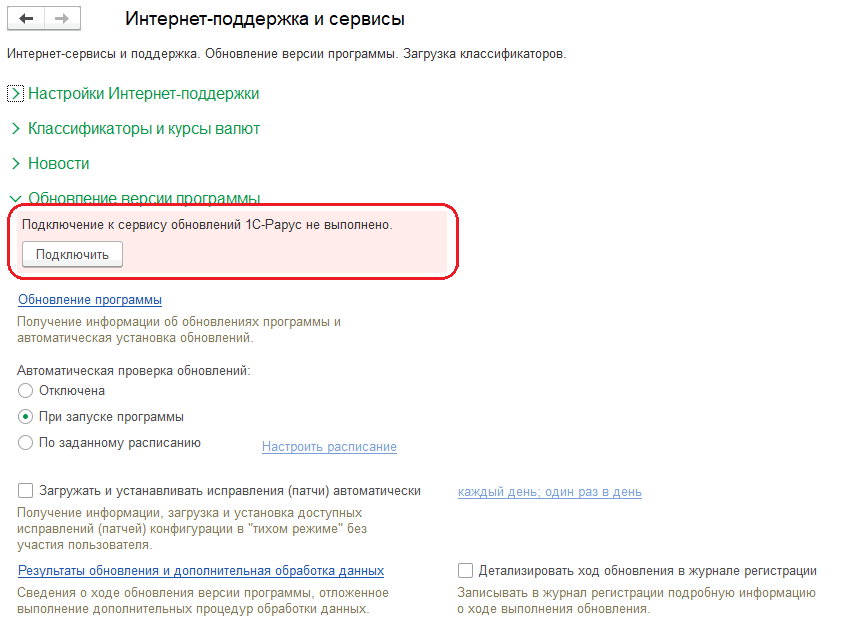Open the Классификаторы и курсы валют heading
This screenshot has width=857, height=633.
pyautogui.click(x=144, y=128)
